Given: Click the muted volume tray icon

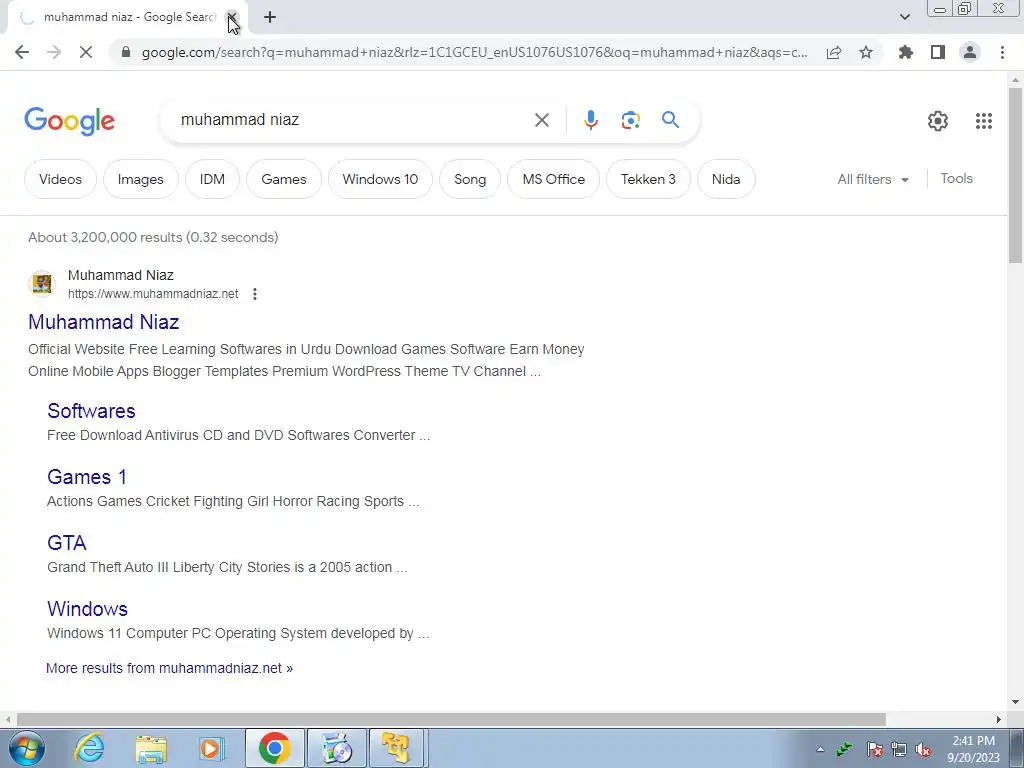Looking at the screenshot, I should click(x=923, y=750).
